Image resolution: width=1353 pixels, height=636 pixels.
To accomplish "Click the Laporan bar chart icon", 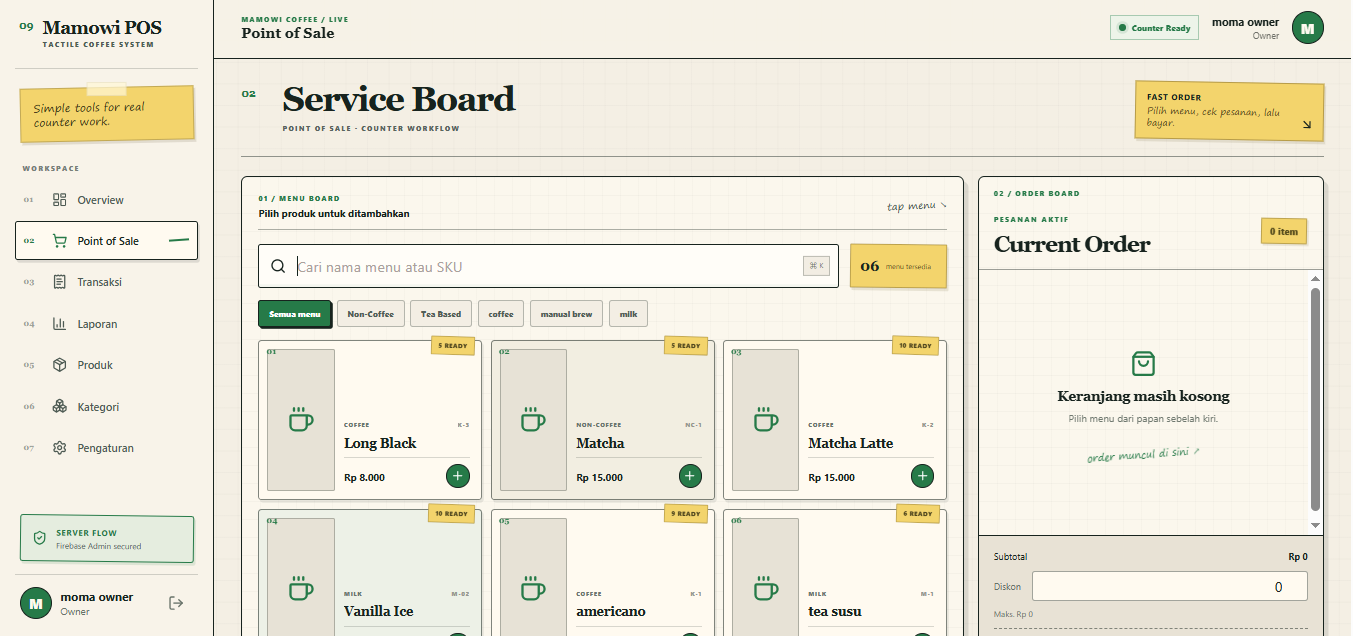I will point(60,324).
